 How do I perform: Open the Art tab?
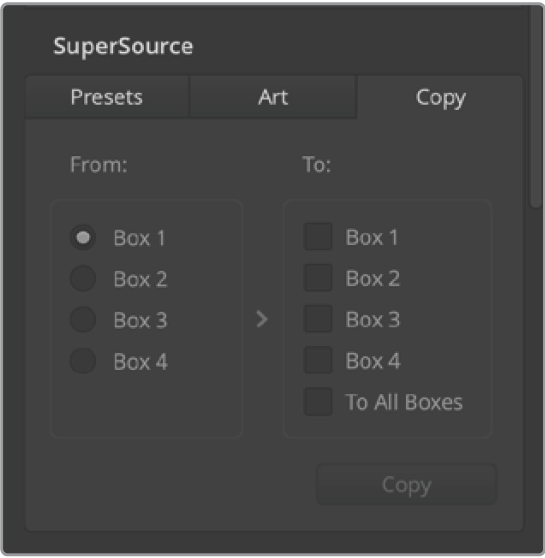tap(273, 97)
